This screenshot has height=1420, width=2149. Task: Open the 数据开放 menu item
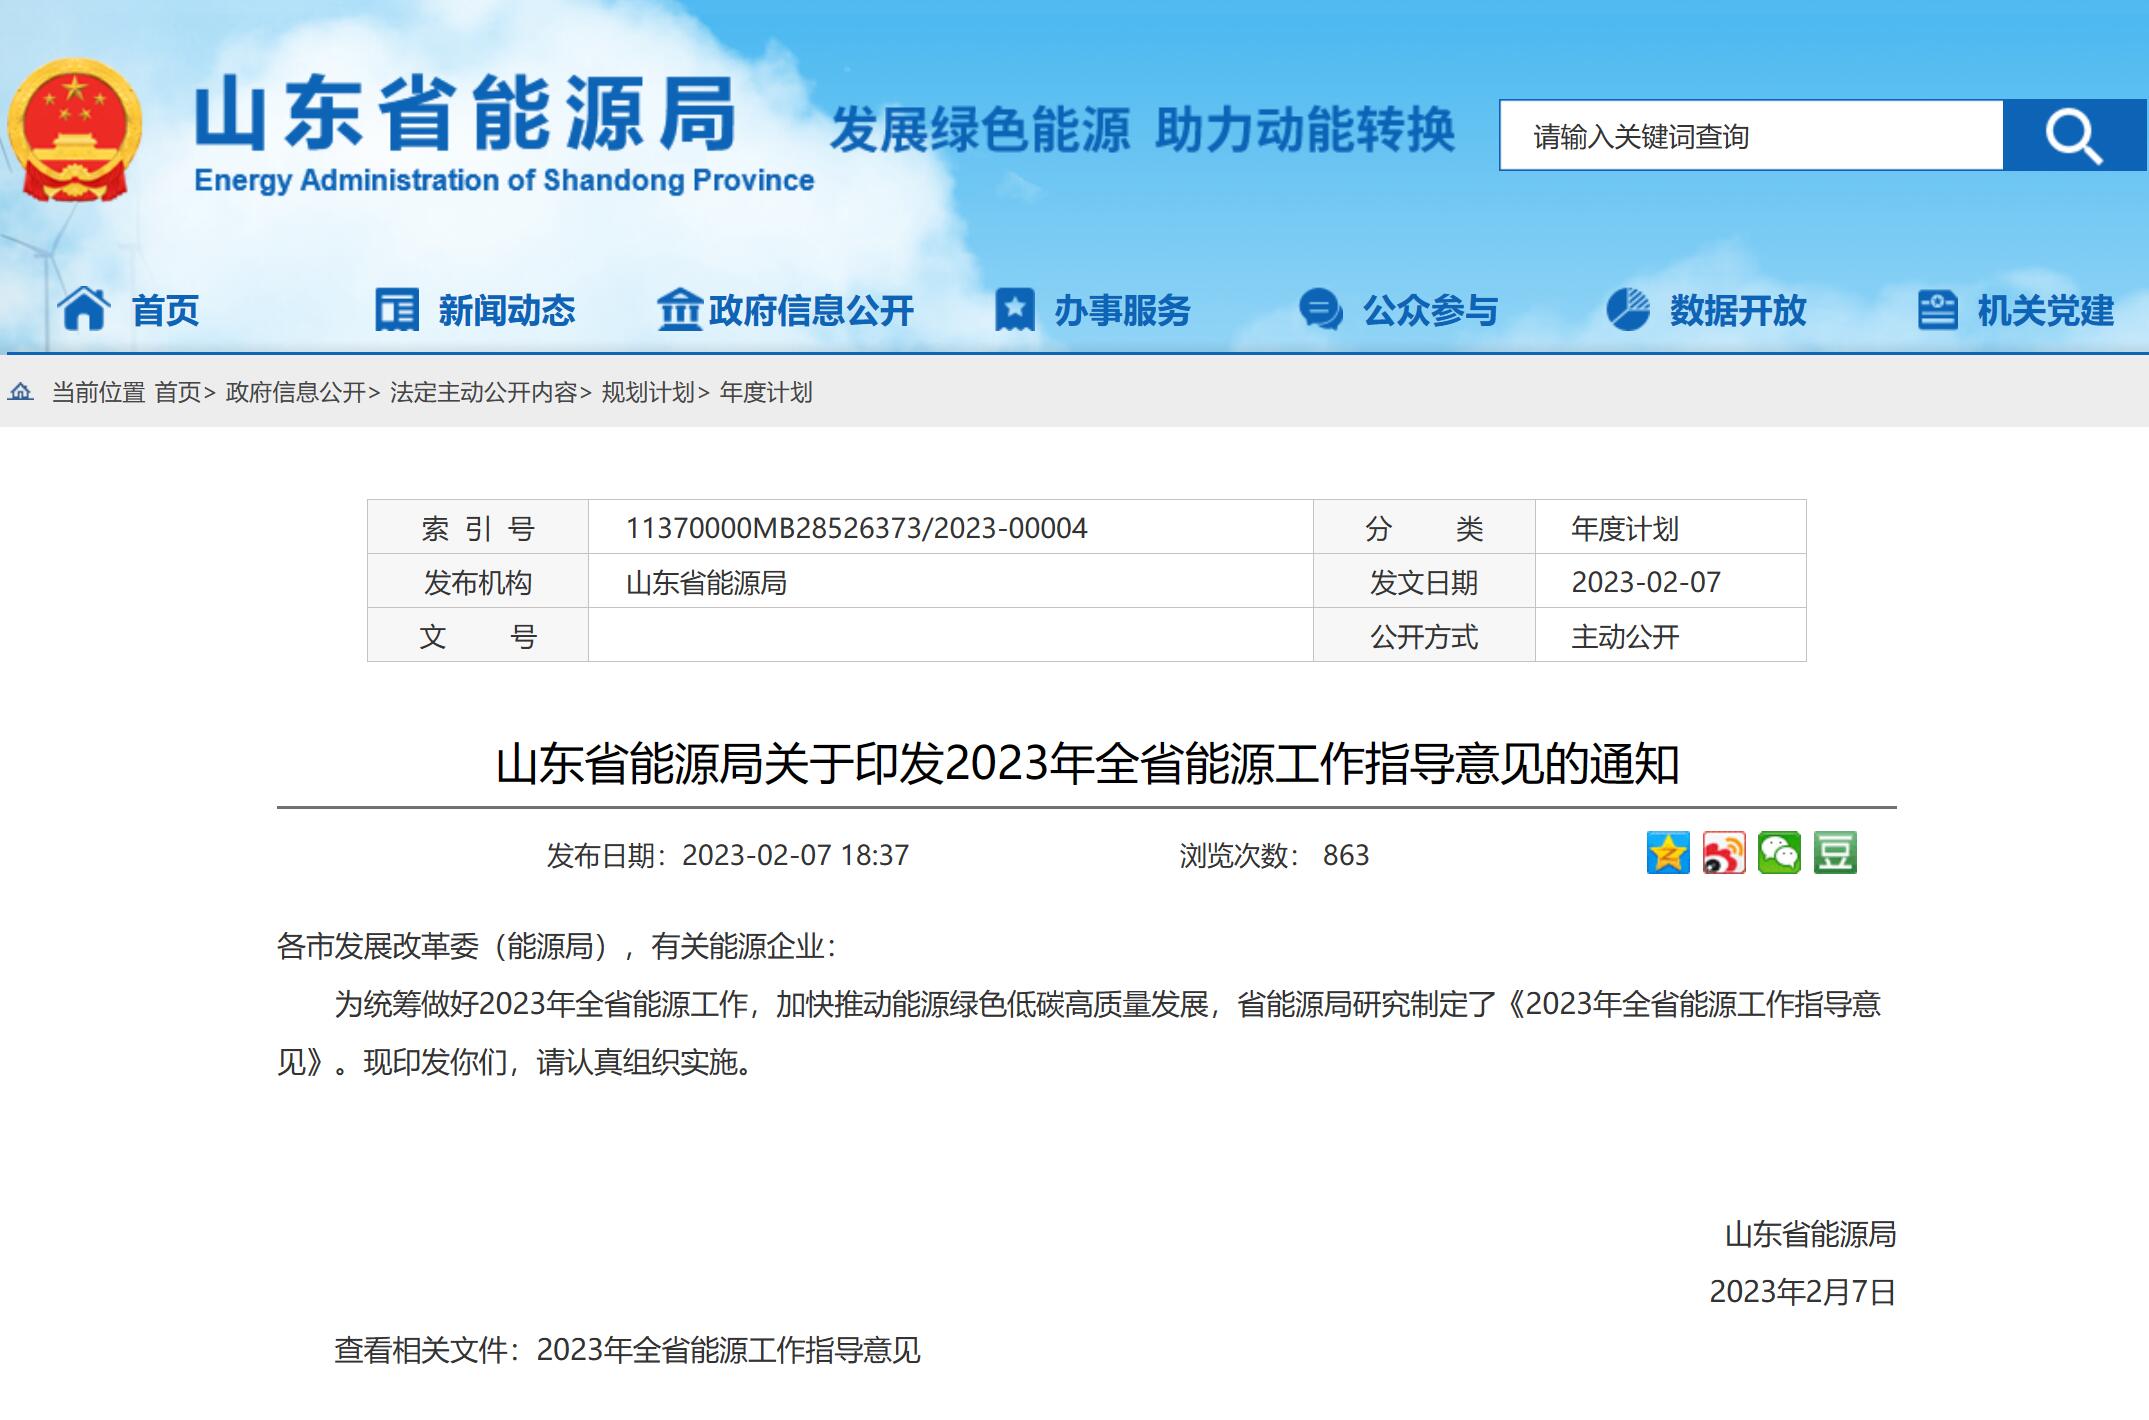[x=1738, y=310]
